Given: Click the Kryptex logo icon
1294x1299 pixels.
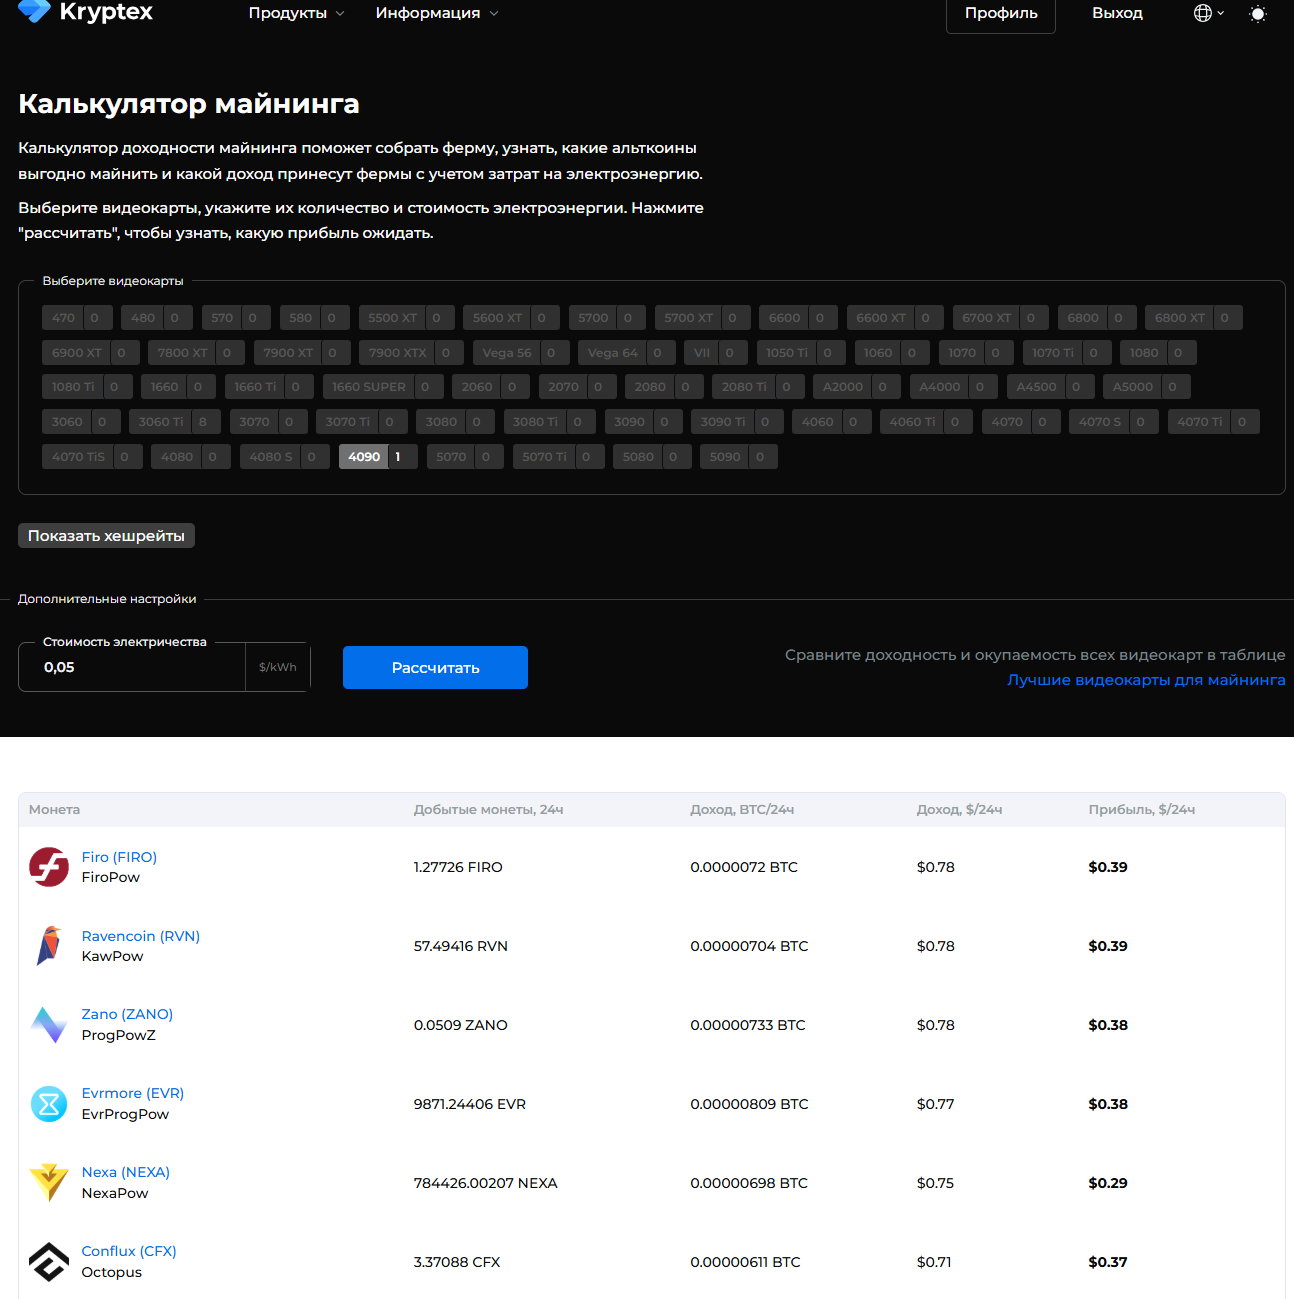Looking at the screenshot, I should 34,11.
